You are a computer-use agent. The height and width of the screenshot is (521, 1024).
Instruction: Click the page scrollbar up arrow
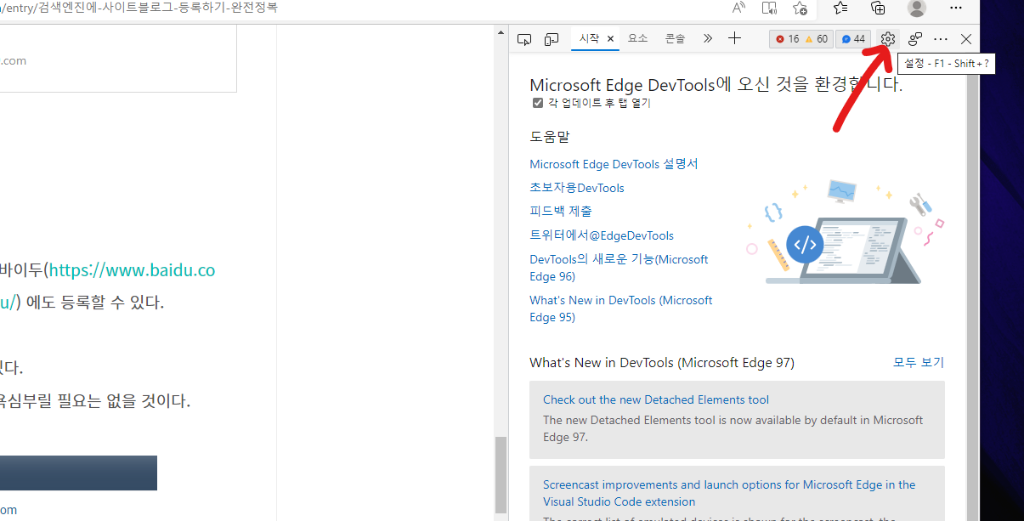501,32
